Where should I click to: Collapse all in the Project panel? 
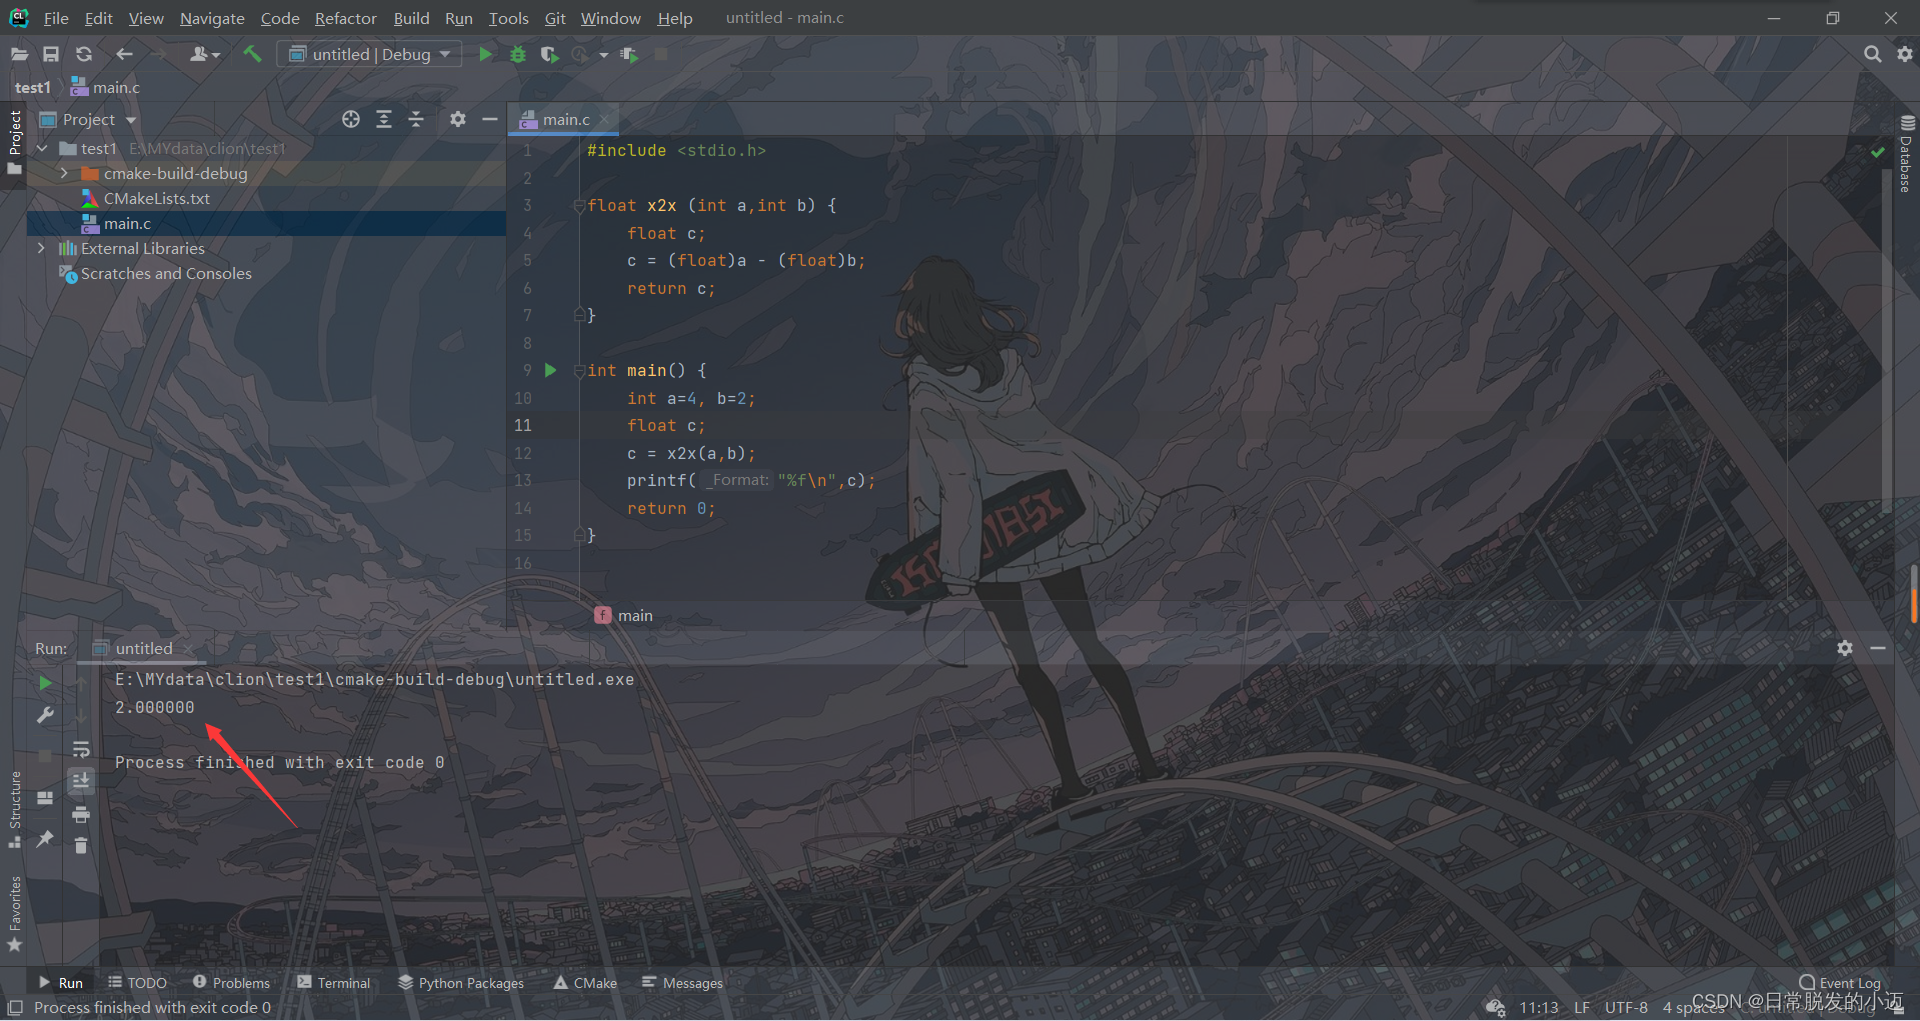click(416, 119)
